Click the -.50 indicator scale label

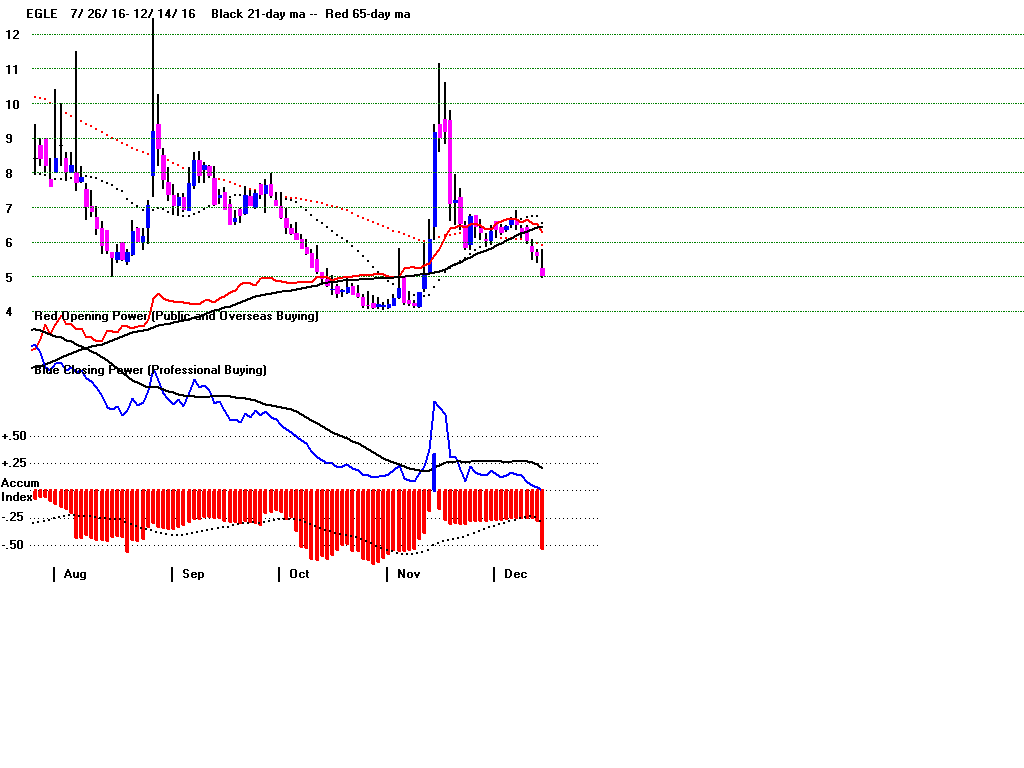click(x=14, y=545)
